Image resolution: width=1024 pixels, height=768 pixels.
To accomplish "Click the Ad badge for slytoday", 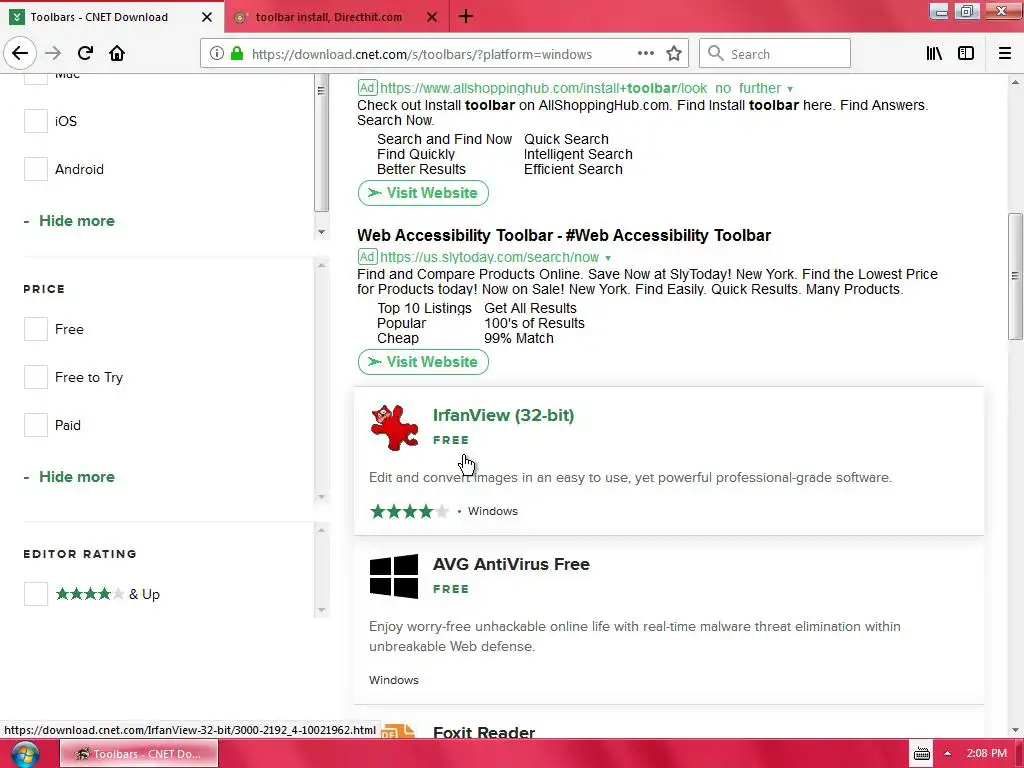I will [x=367, y=257].
